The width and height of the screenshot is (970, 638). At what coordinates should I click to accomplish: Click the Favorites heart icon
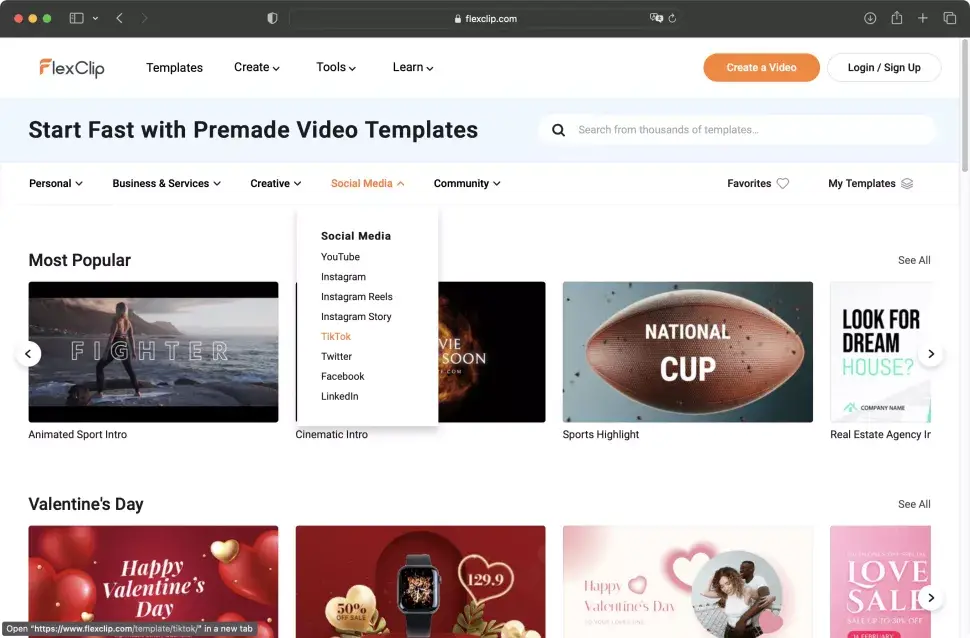[783, 184]
